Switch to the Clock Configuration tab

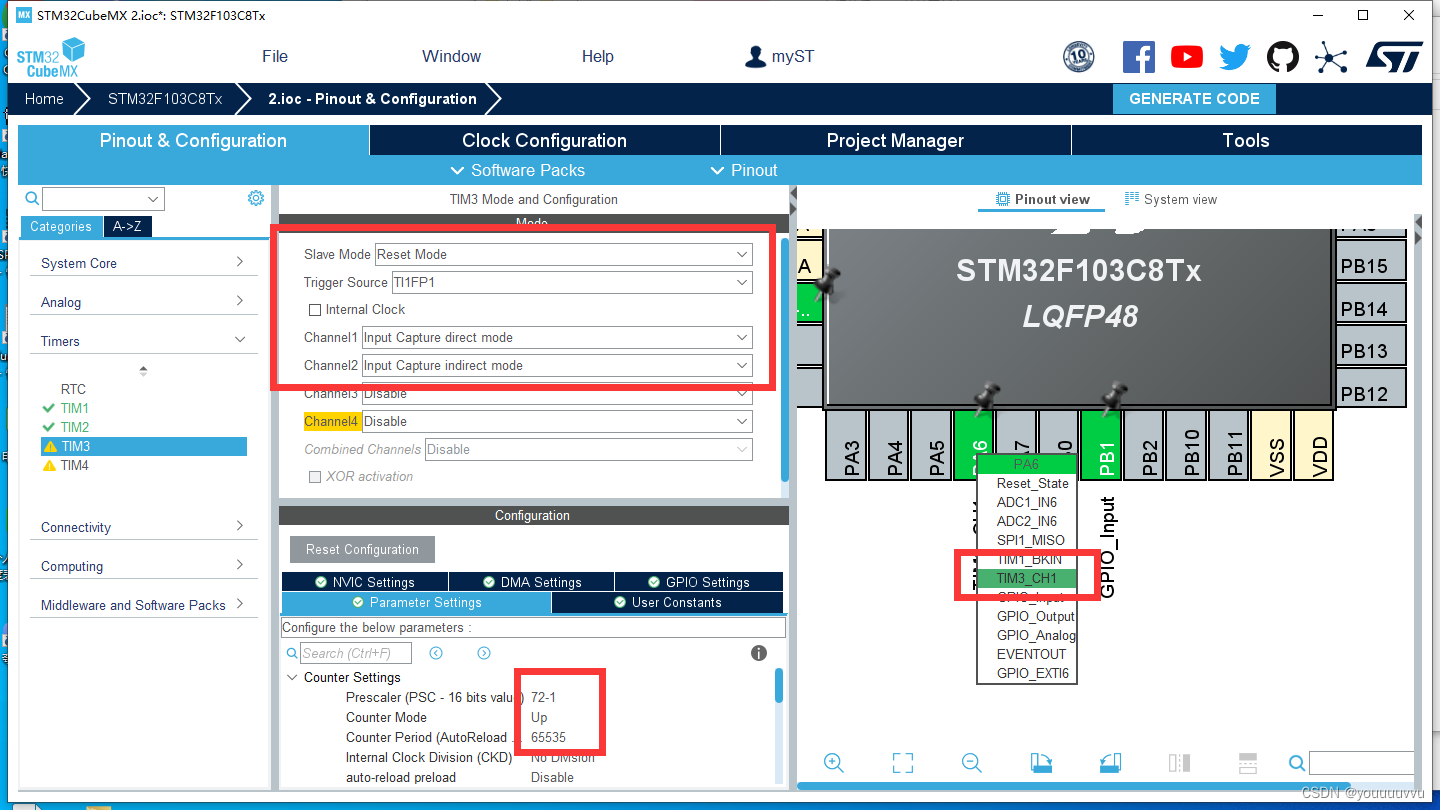tap(545, 141)
